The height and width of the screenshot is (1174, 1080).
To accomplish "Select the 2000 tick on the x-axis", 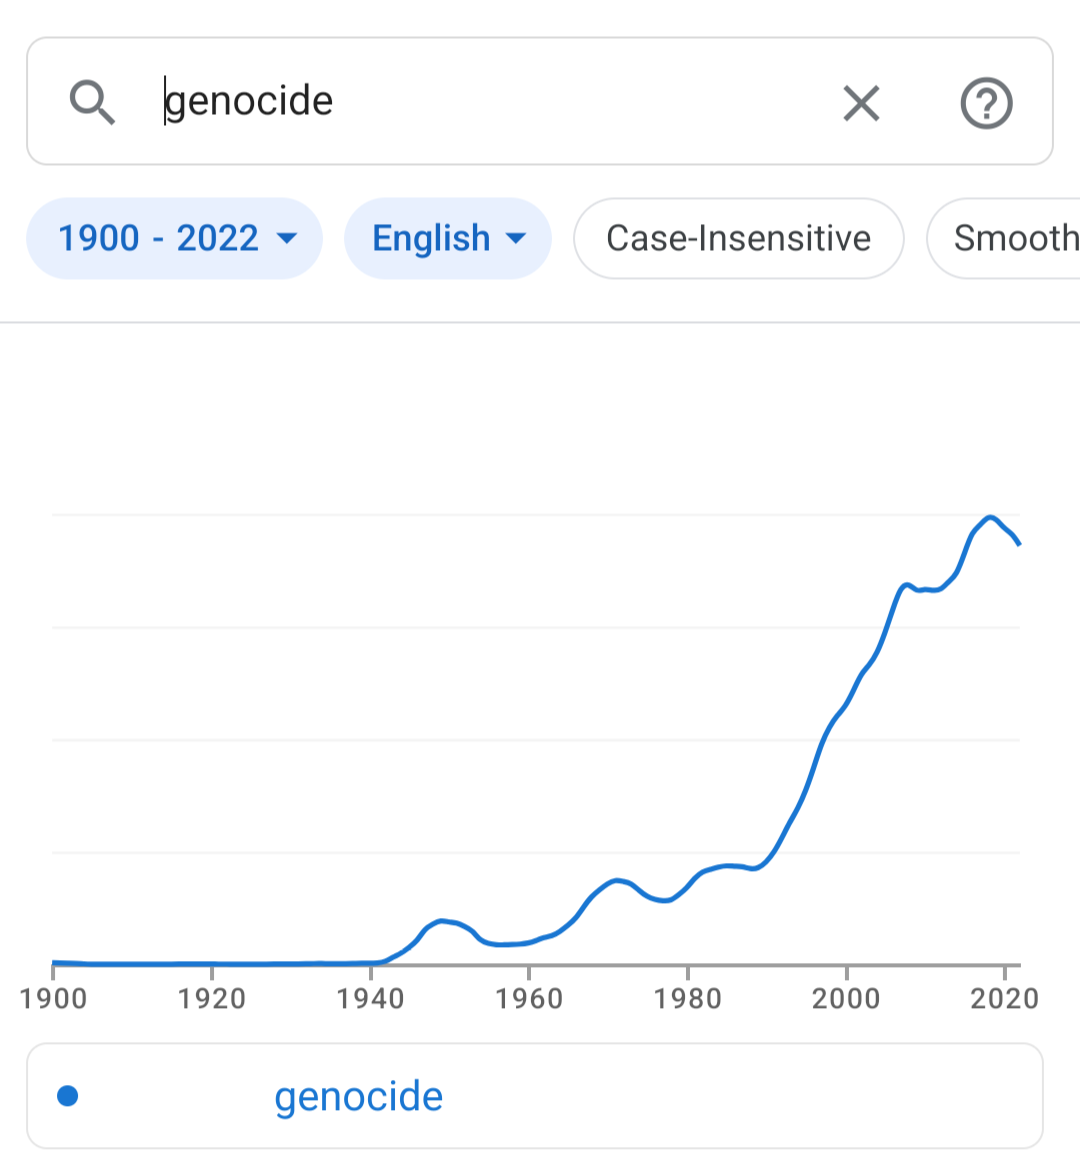I will coord(846,972).
